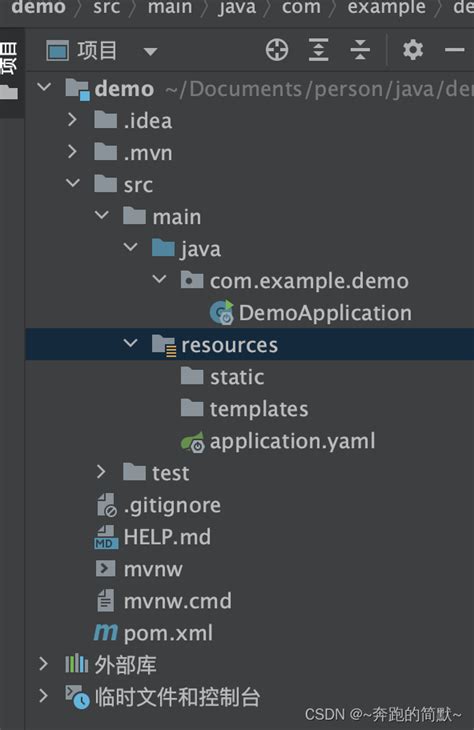
Task: Open the 项目 view dropdown
Action: [150, 51]
